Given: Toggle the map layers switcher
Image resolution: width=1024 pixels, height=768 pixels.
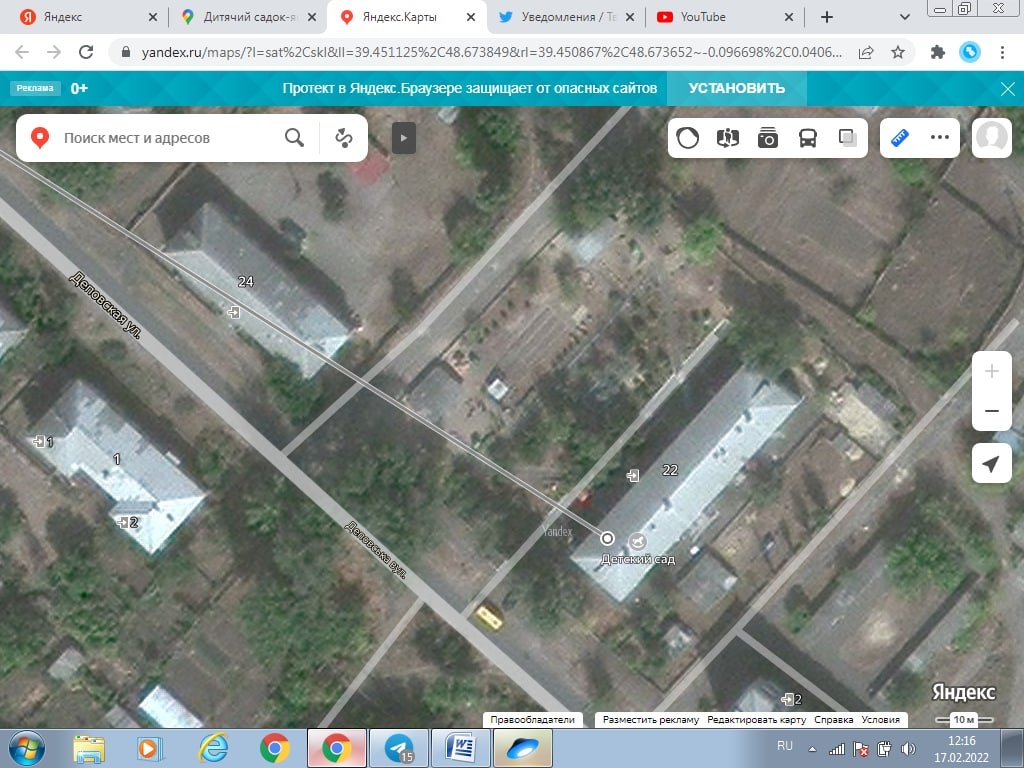Looking at the screenshot, I should point(848,138).
